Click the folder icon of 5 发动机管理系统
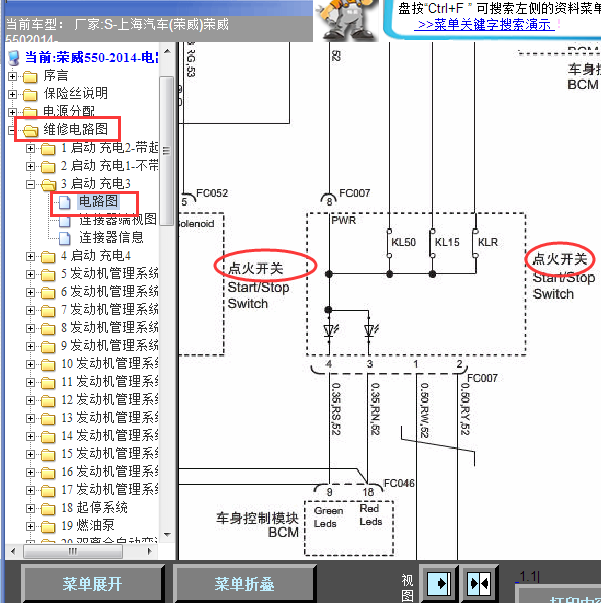This screenshot has width=601, height=603. [x=48, y=275]
